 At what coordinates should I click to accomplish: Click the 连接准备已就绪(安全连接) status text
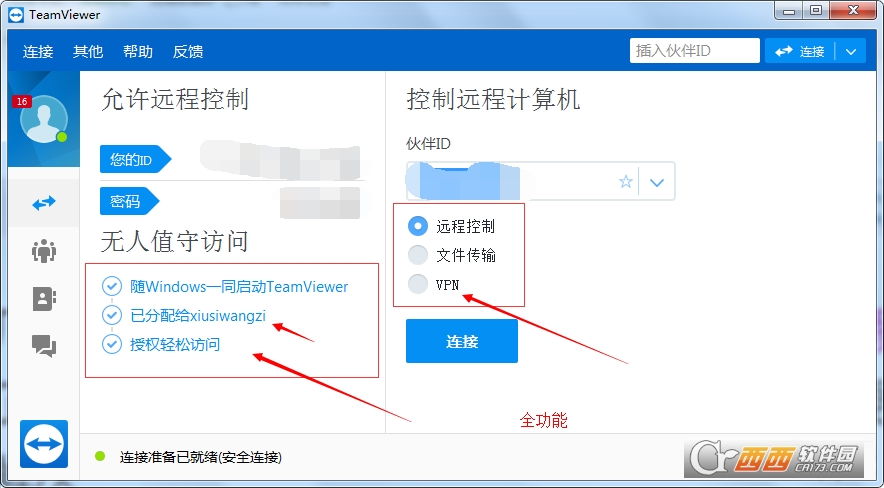[x=201, y=457]
